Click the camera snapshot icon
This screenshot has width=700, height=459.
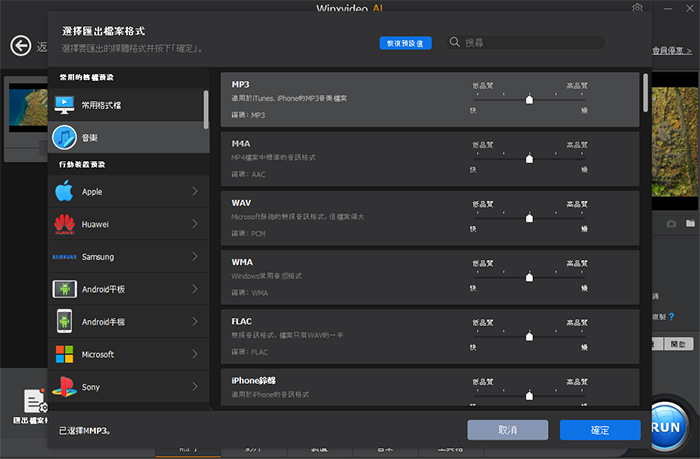coord(671,224)
